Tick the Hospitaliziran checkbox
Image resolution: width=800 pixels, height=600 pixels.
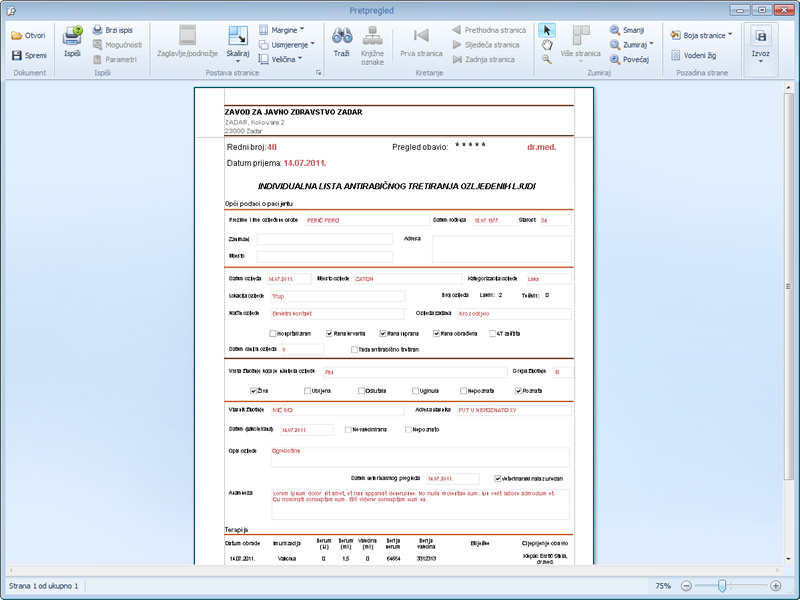pyautogui.click(x=273, y=334)
